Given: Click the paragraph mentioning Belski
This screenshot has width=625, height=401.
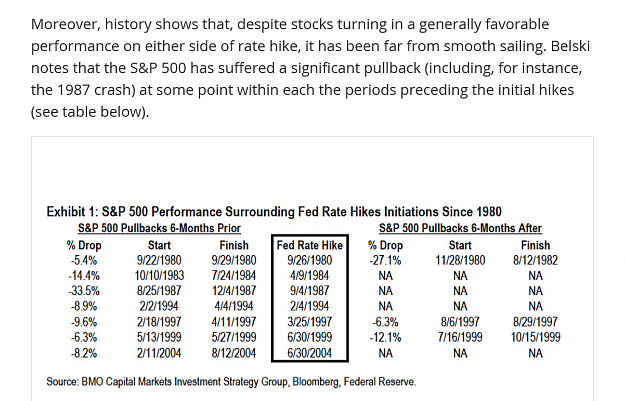Looking at the screenshot, I should (x=311, y=68).
